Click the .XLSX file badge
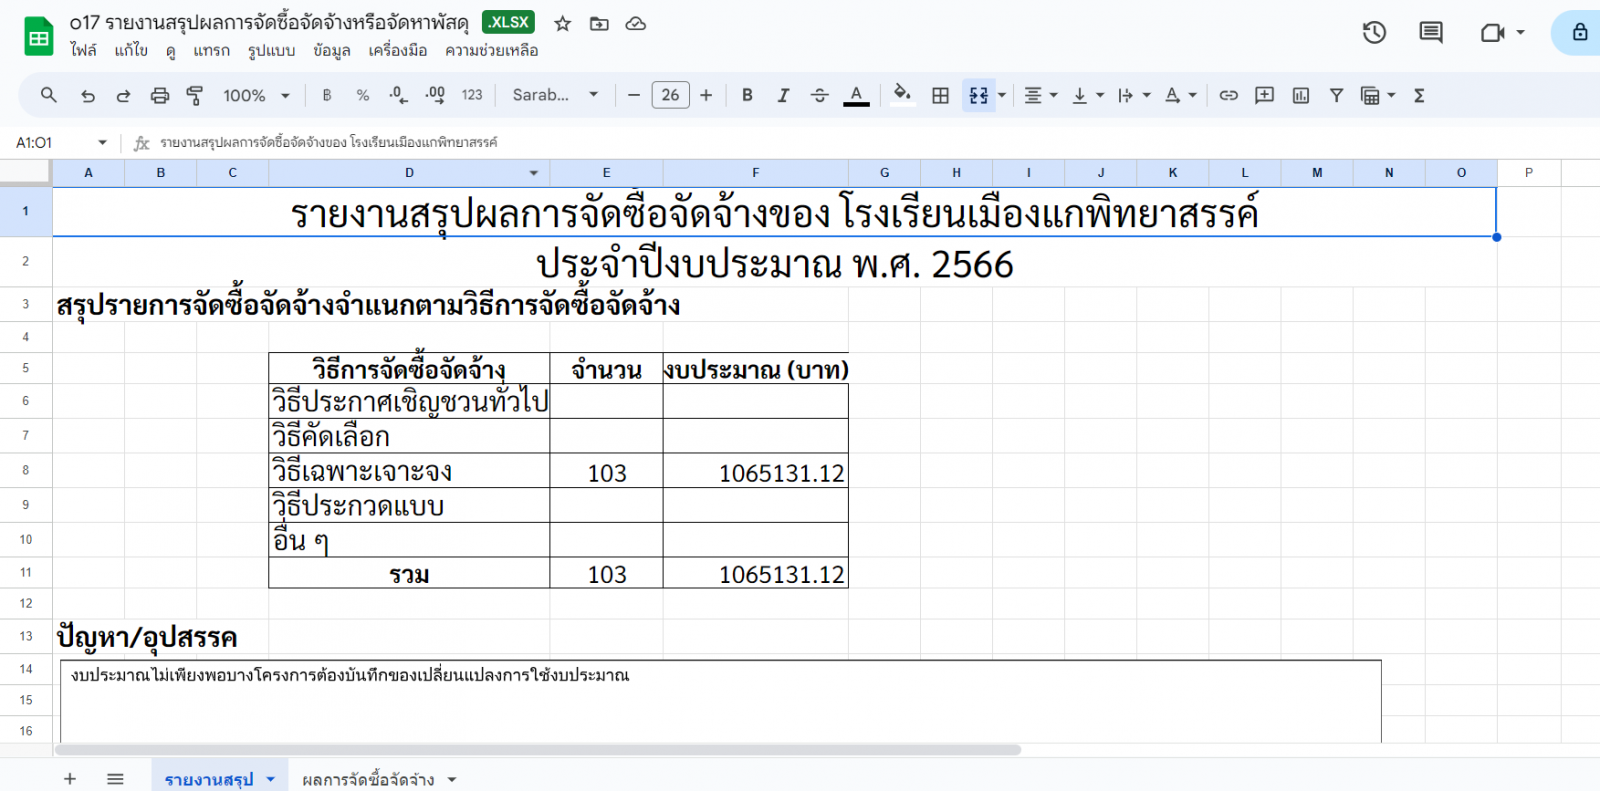The image size is (1600, 791). point(508,22)
